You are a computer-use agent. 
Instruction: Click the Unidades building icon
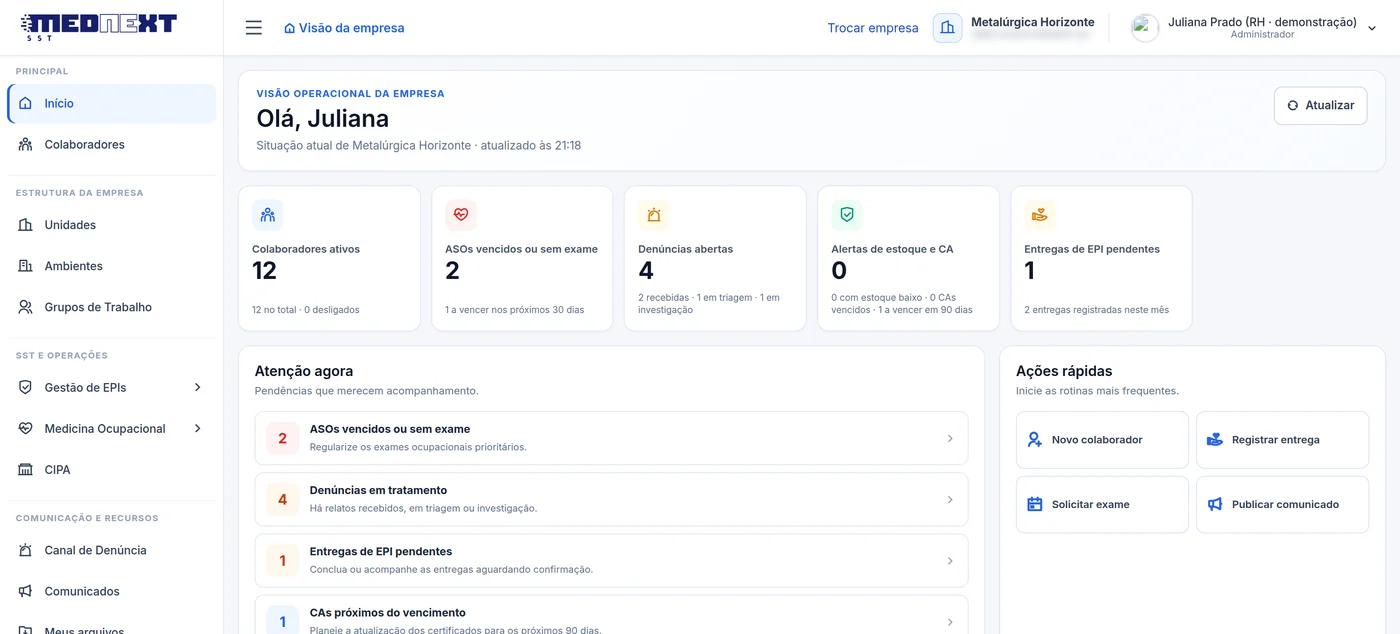tap(26, 225)
